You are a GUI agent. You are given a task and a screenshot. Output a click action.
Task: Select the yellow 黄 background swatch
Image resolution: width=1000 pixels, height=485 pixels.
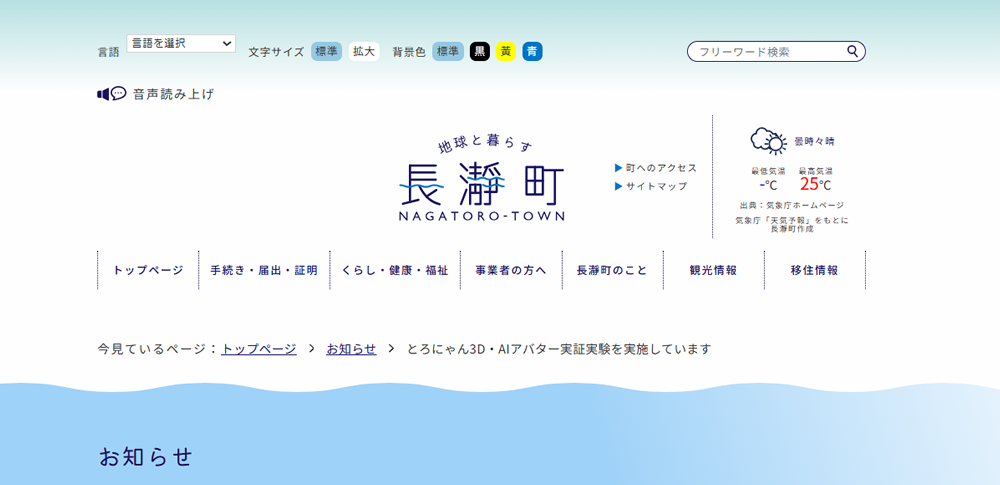[x=506, y=51]
